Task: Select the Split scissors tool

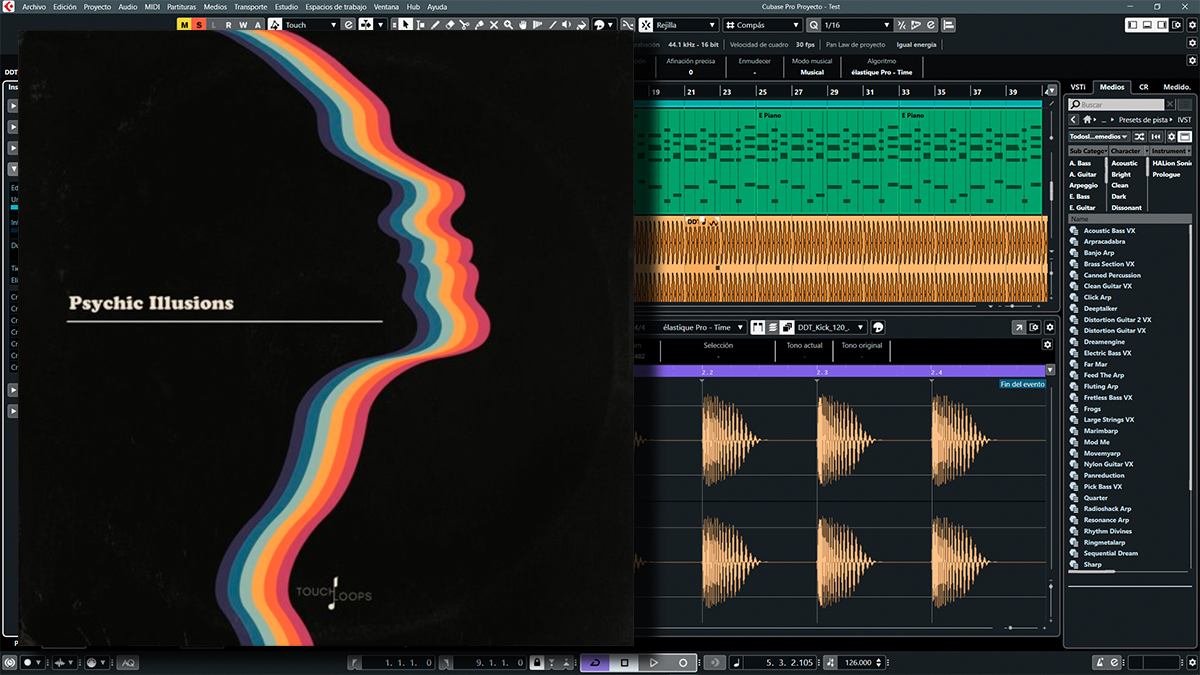Action: click(x=464, y=24)
